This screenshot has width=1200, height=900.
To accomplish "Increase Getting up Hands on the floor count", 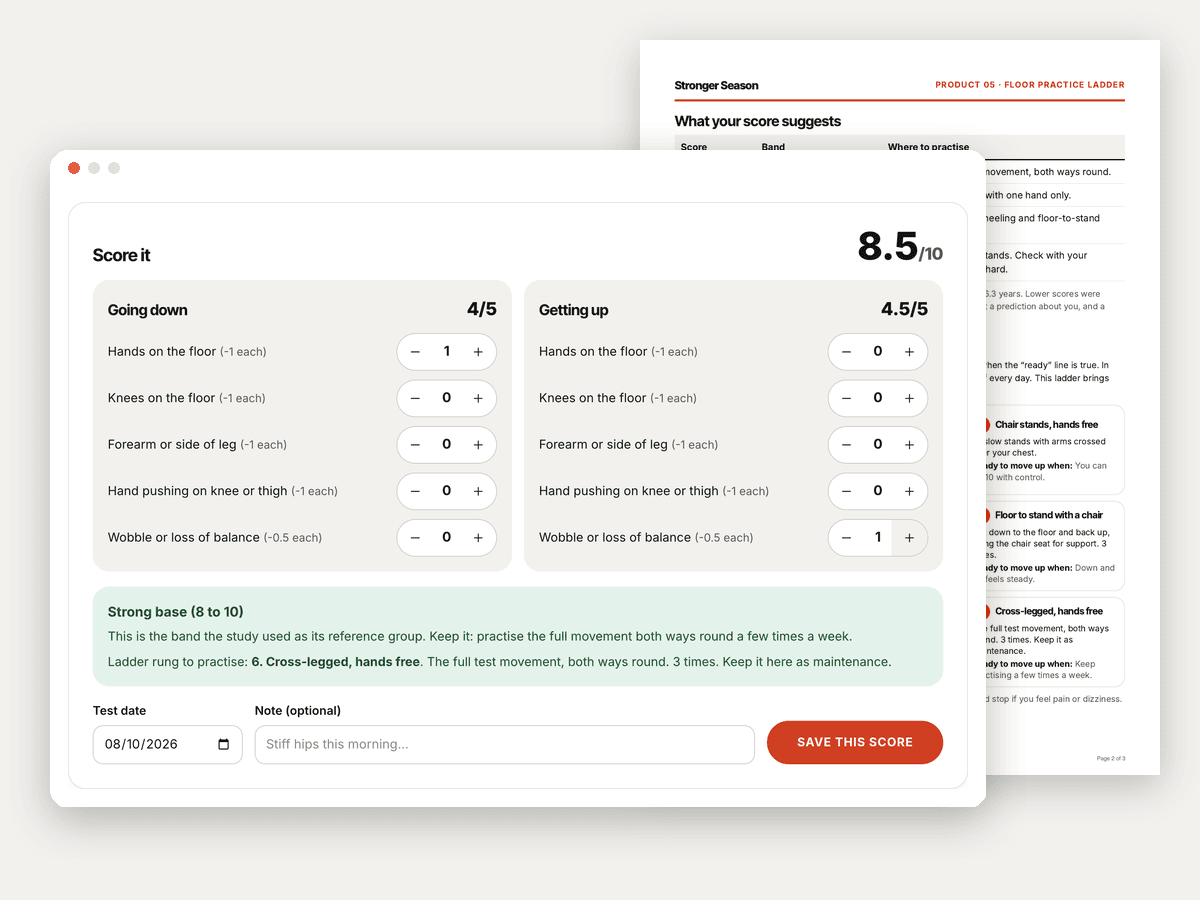I will click(x=909, y=352).
